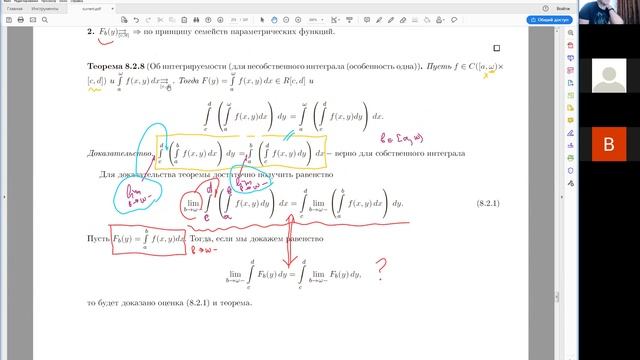
Task: Select the current pdf document tab
Action: [91, 9]
